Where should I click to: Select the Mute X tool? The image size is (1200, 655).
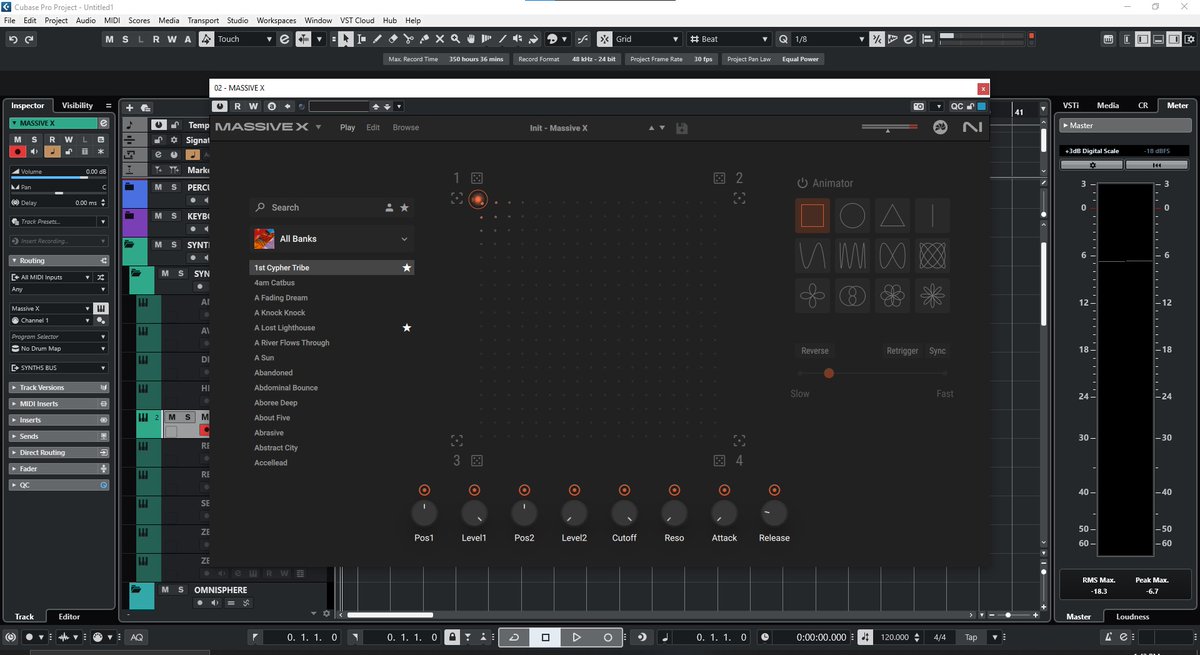441,39
